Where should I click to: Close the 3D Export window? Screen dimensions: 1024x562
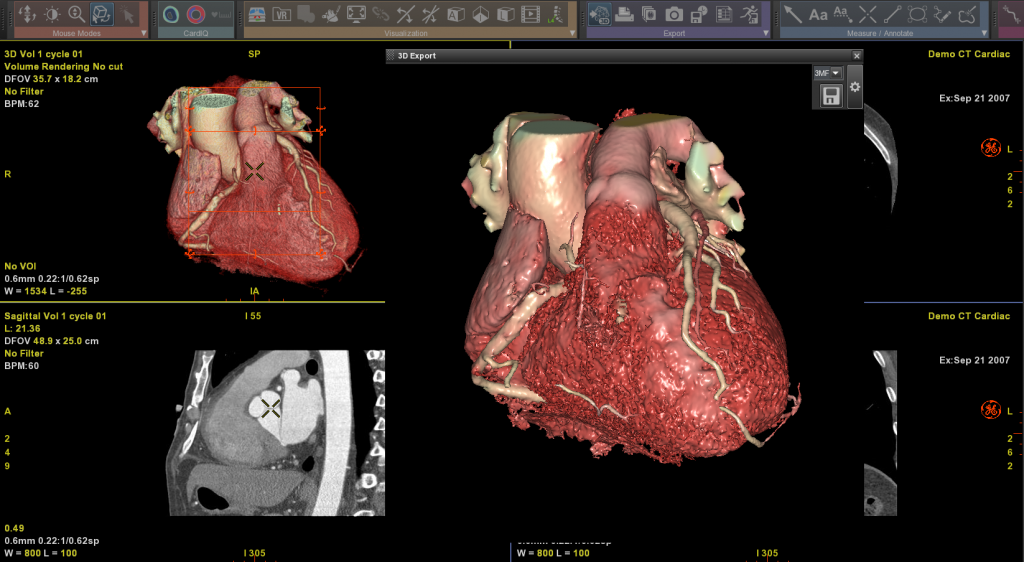(857, 56)
